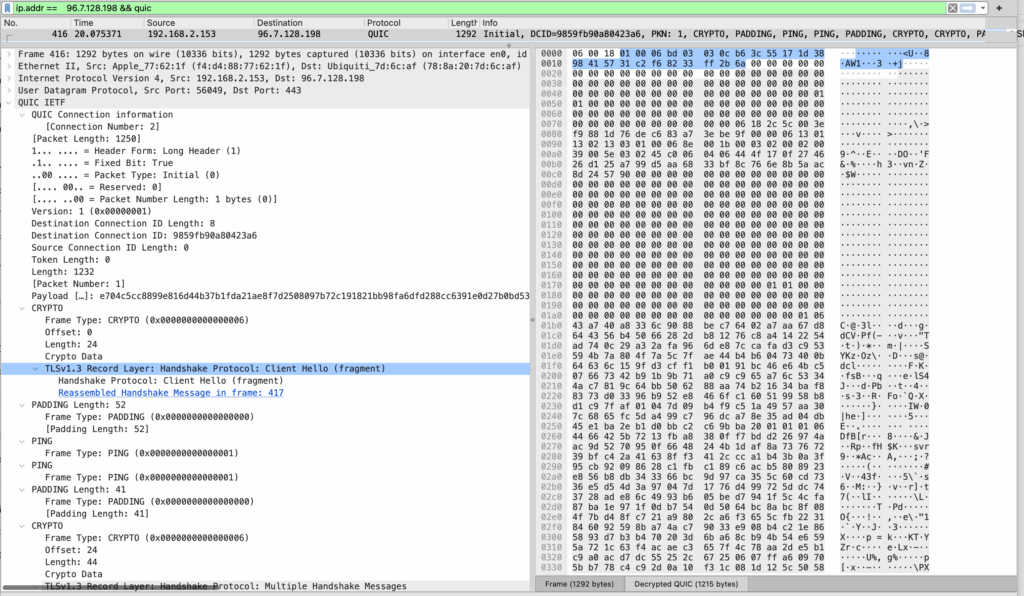Screen dimensions: 1024x596
Task: Expand the Ethernet II tree node
Action: [8, 66]
